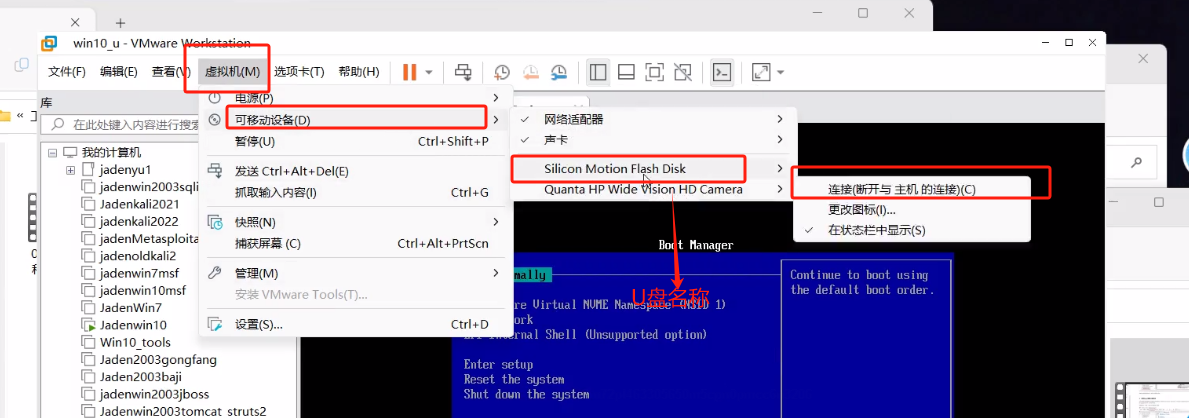Viewport: 1189px width, 418px height.
Task: Click the Send Ctrl+Alt+Del toolbar icon
Action: [x=463, y=72]
